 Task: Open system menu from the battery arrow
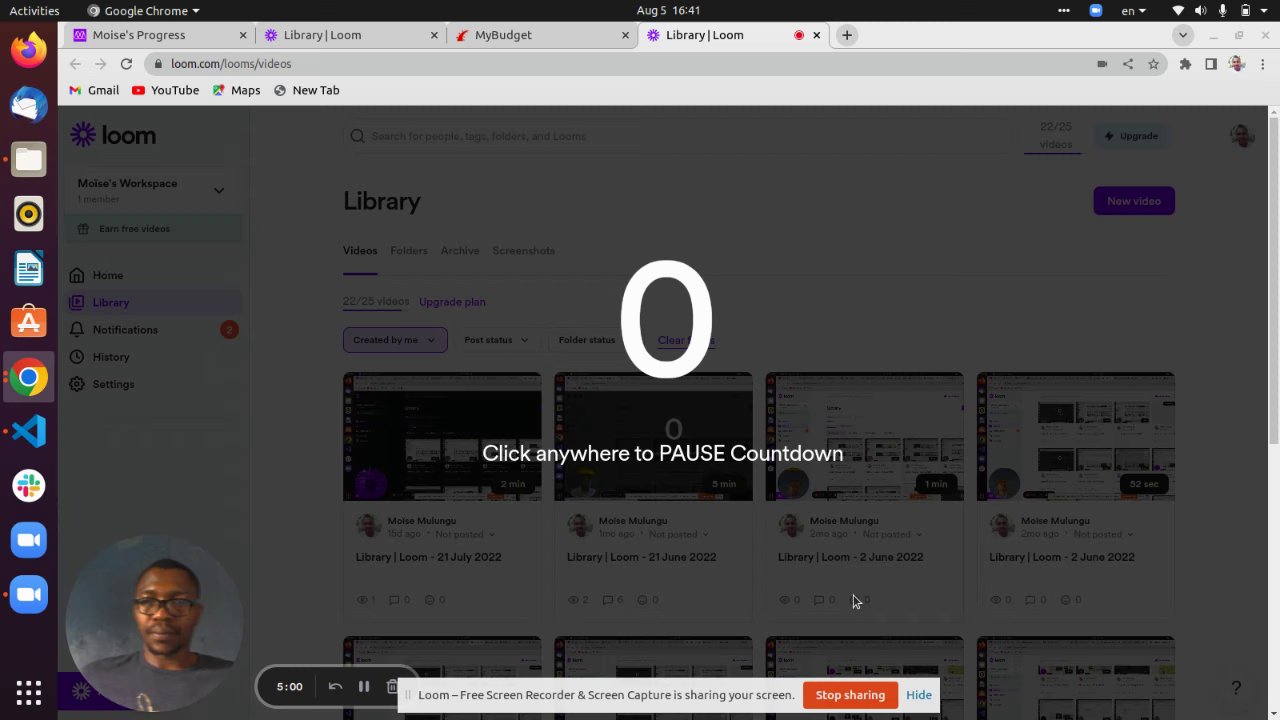1266,11
